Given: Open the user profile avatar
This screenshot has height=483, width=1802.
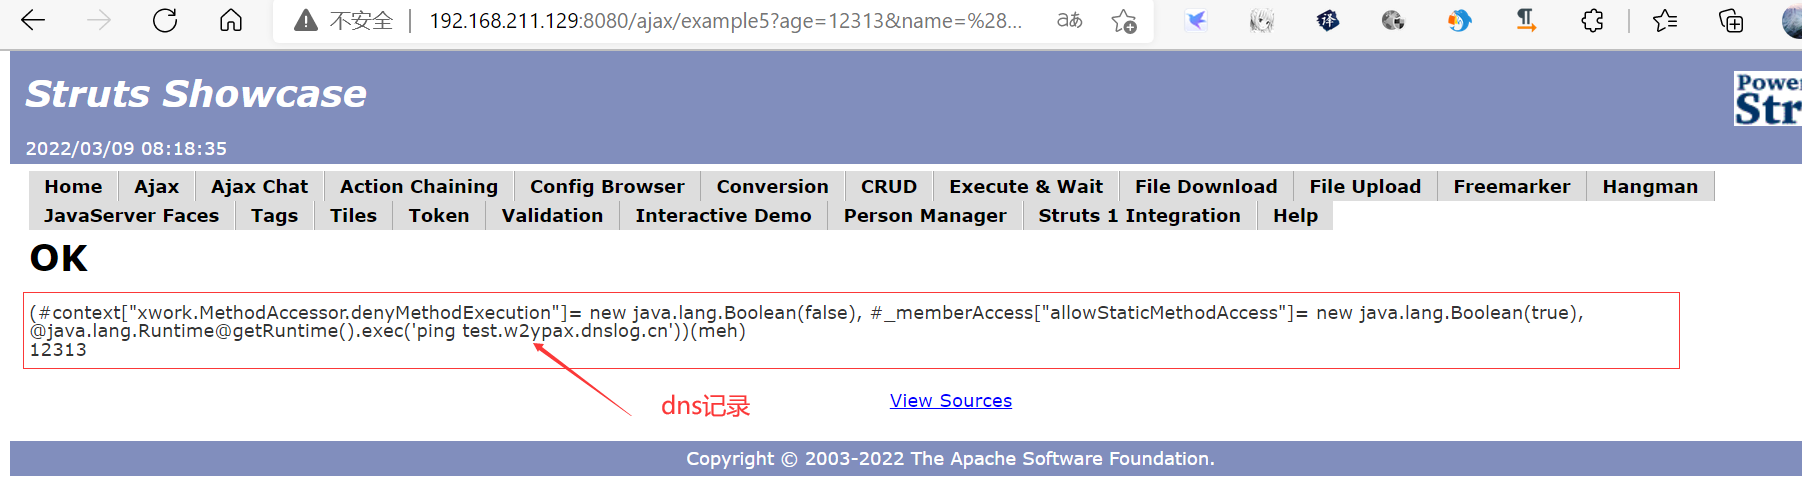Looking at the screenshot, I should tap(1792, 21).
